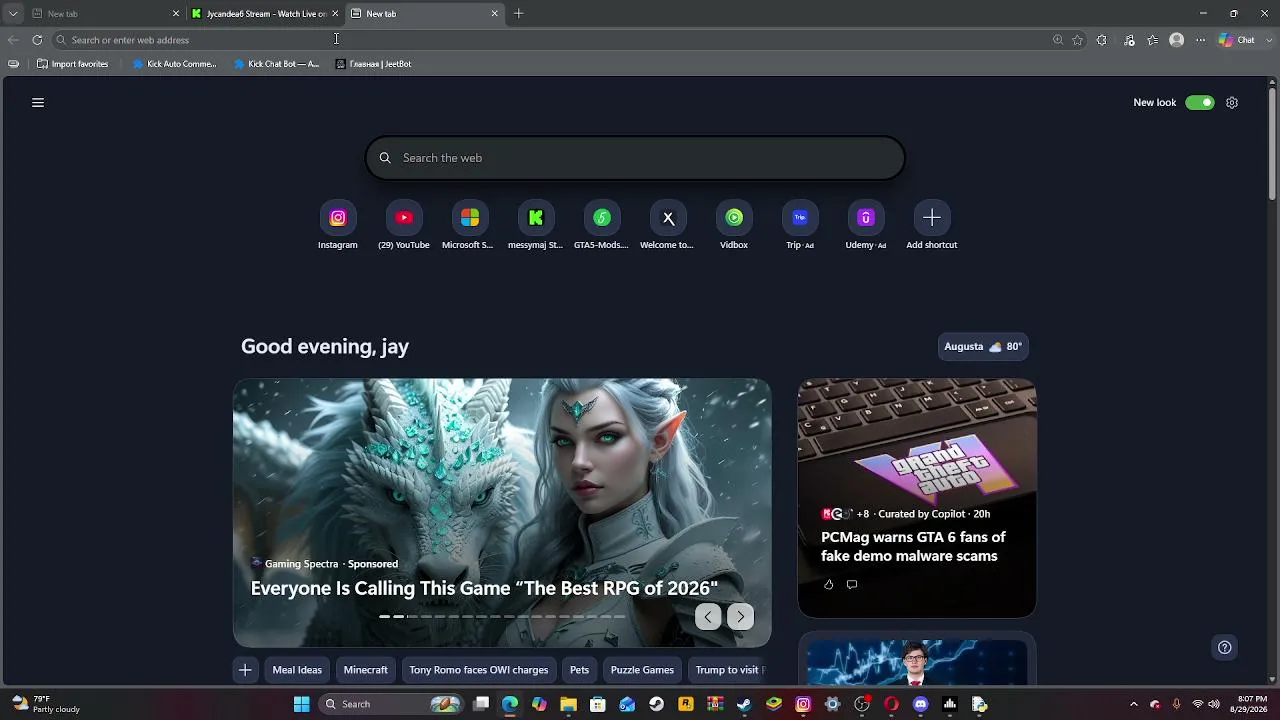The width and height of the screenshot is (1280, 720).
Task: Open the taskbar weather widget
Action: (45, 704)
